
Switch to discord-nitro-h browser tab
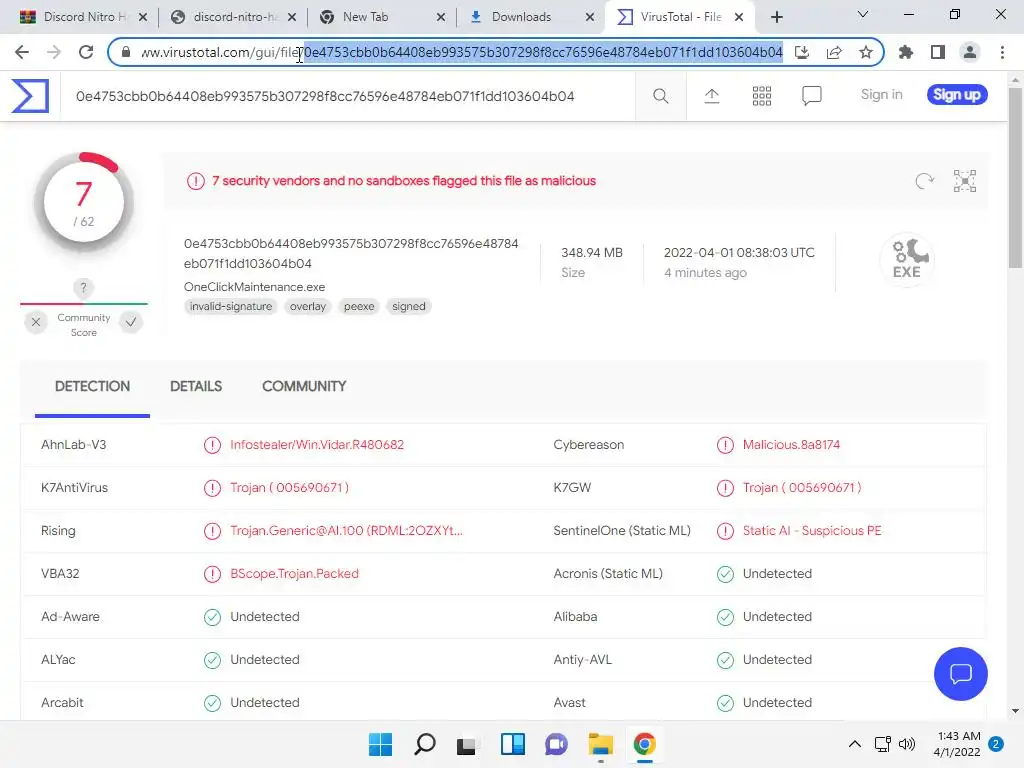pyautogui.click(x=232, y=17)
